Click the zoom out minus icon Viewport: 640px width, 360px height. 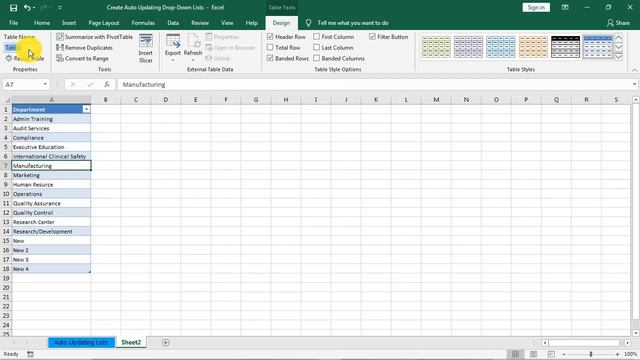point(564,354)
